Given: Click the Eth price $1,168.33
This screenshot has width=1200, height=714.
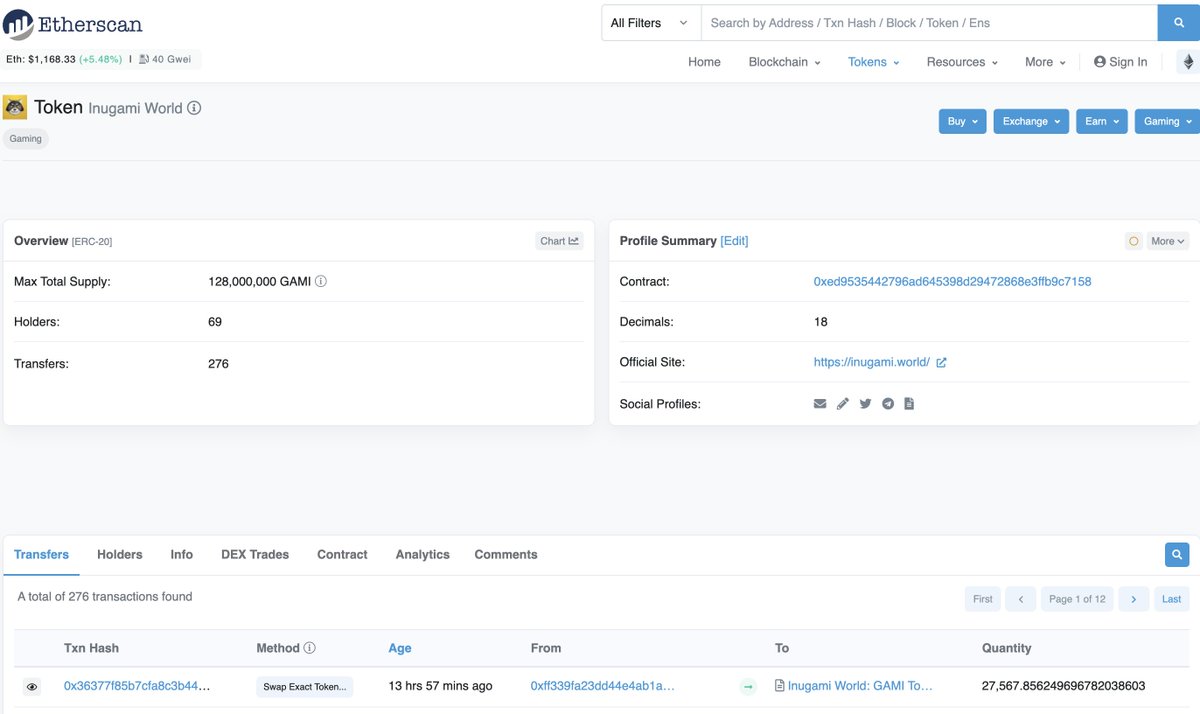Looking at the screenshot, I should coord(40,60).
